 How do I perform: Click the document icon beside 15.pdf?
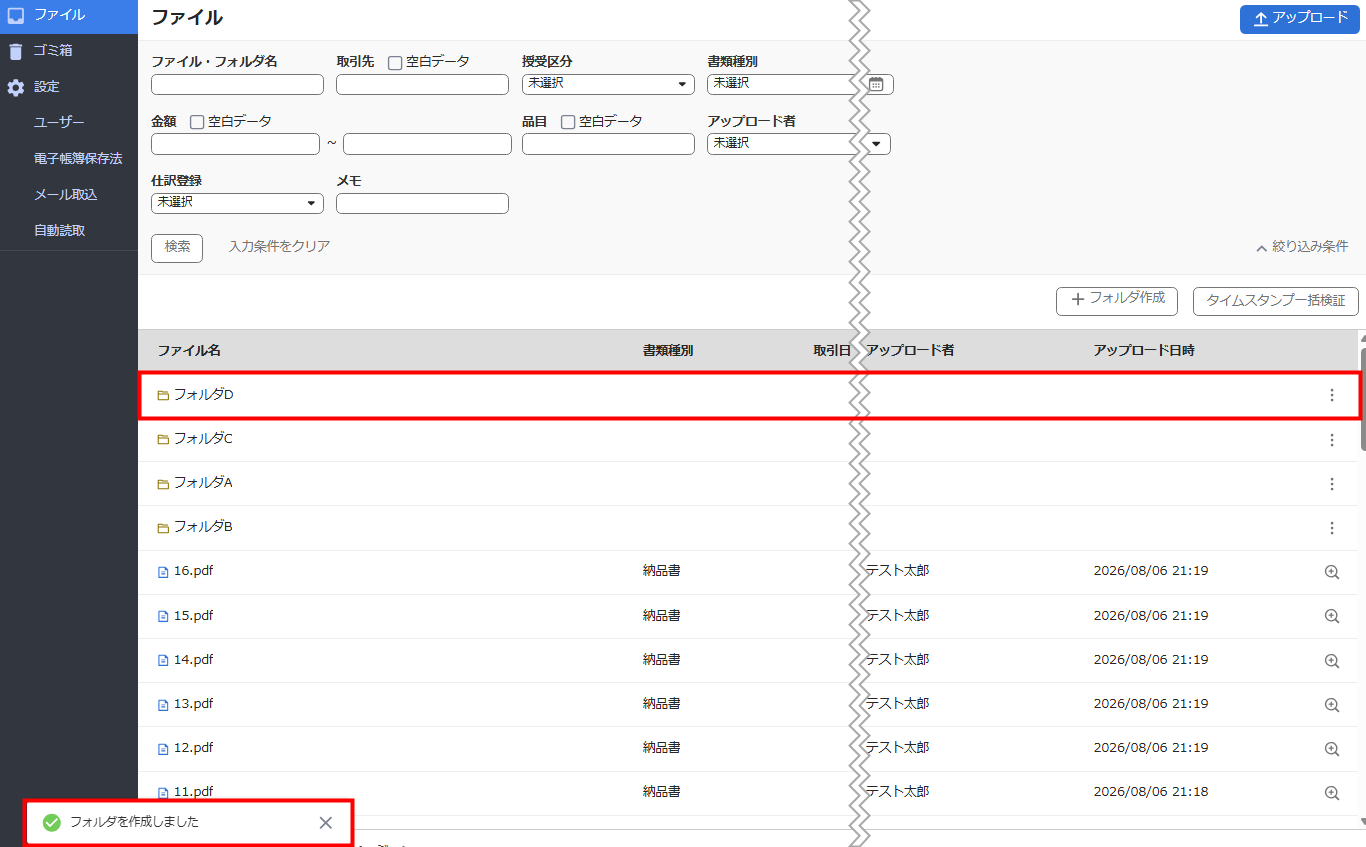[x=163, y=616]
